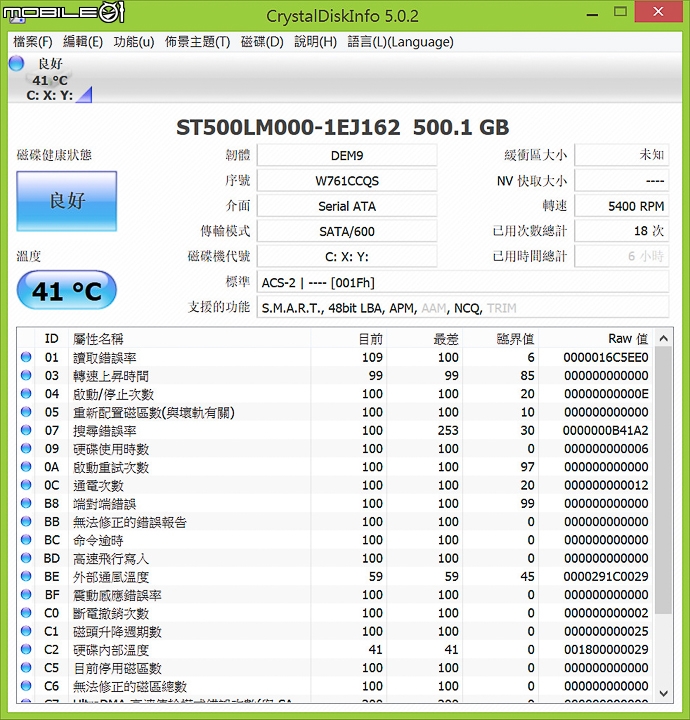Click the Serial ATA interface field

point(347,206)
